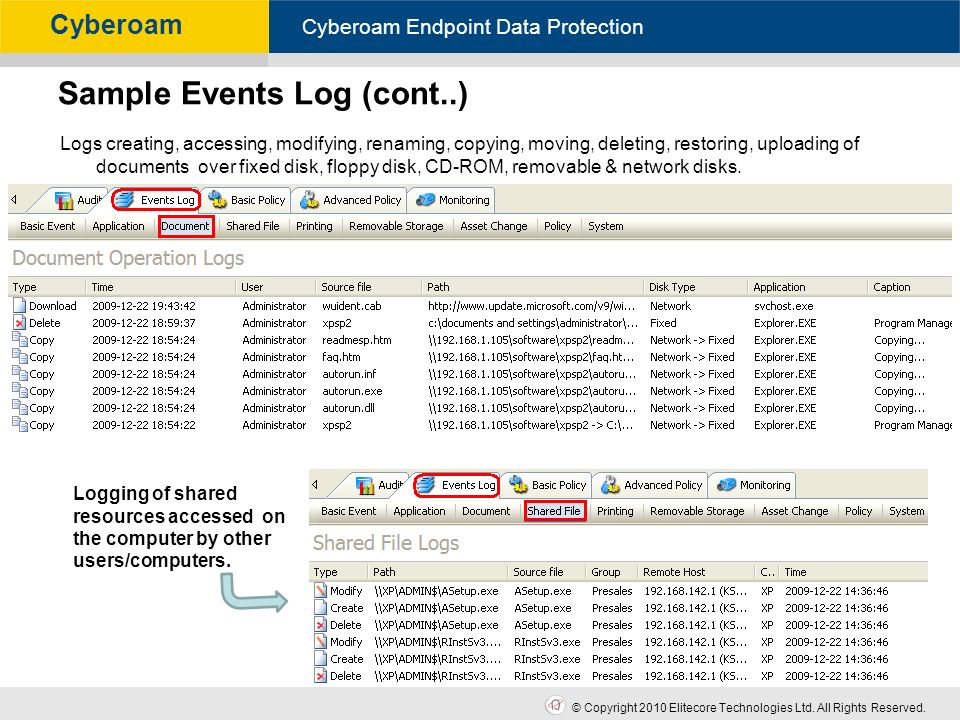This screenshot has width=960, height=720.
Task: Select the wuident.cab source file cell
Action: click(351, 306)
